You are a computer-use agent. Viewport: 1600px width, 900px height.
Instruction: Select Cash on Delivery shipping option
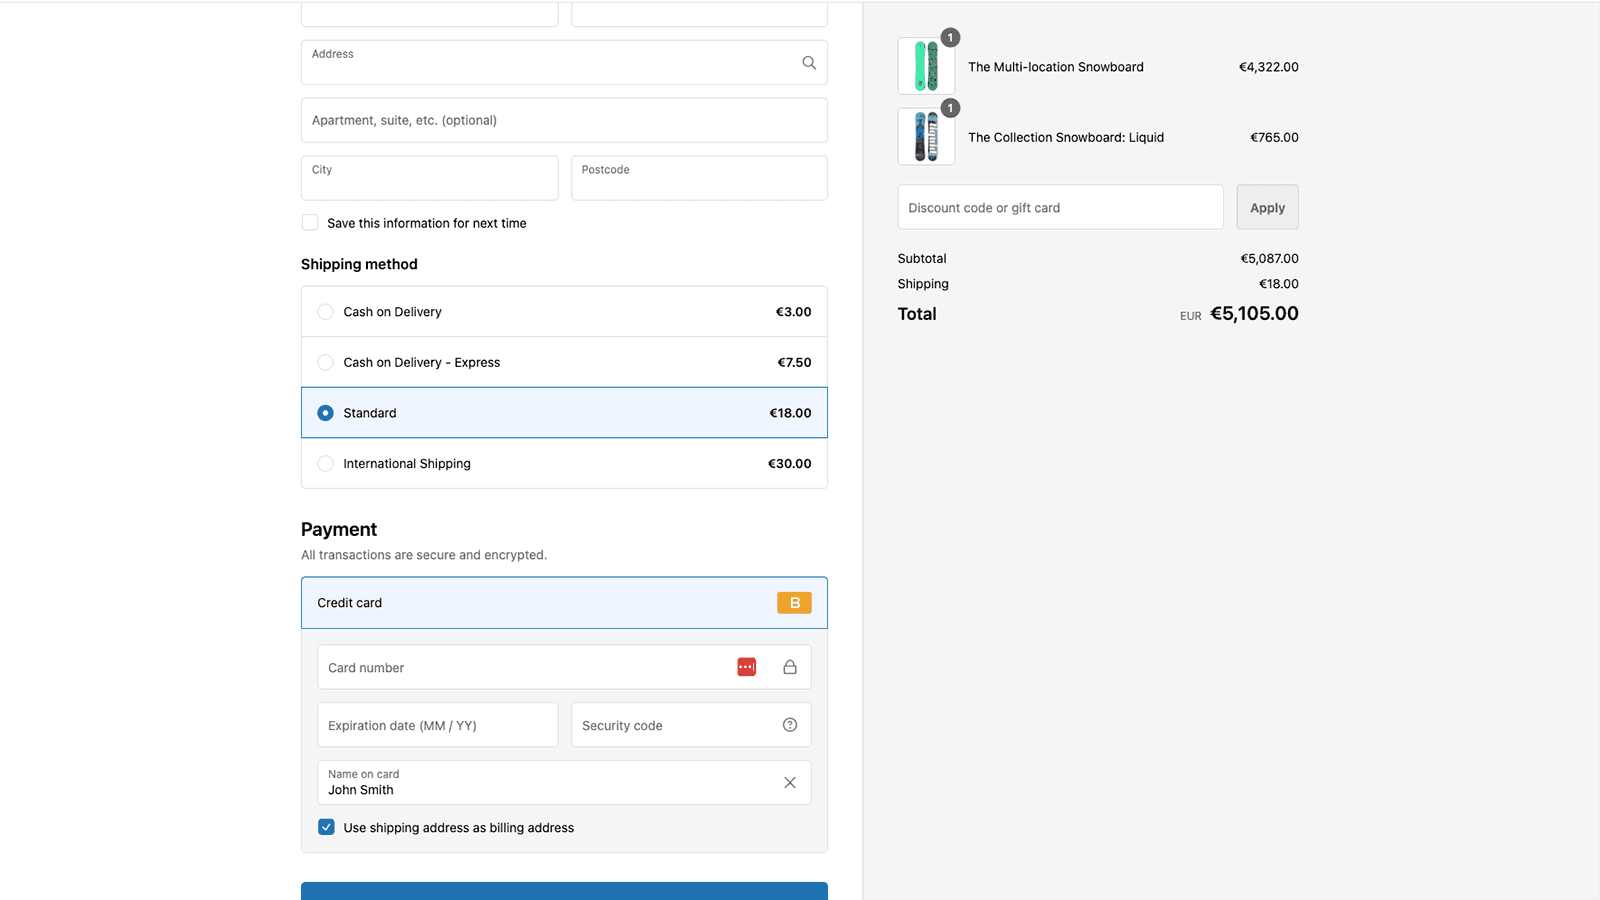(x=325, y=312)
